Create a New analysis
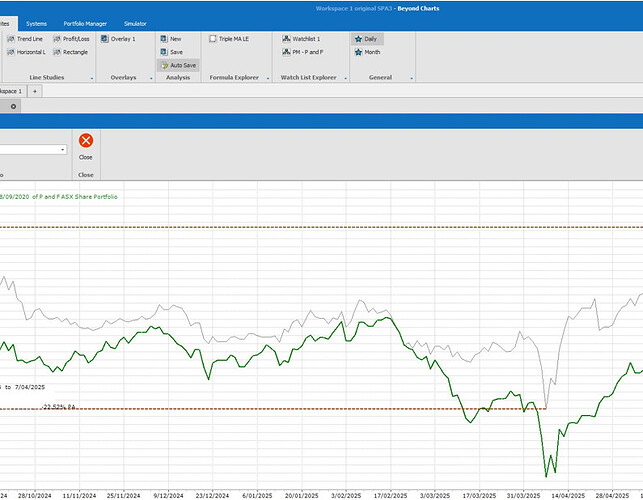Screen dimensions: 643x500 (x=171, y=39)
